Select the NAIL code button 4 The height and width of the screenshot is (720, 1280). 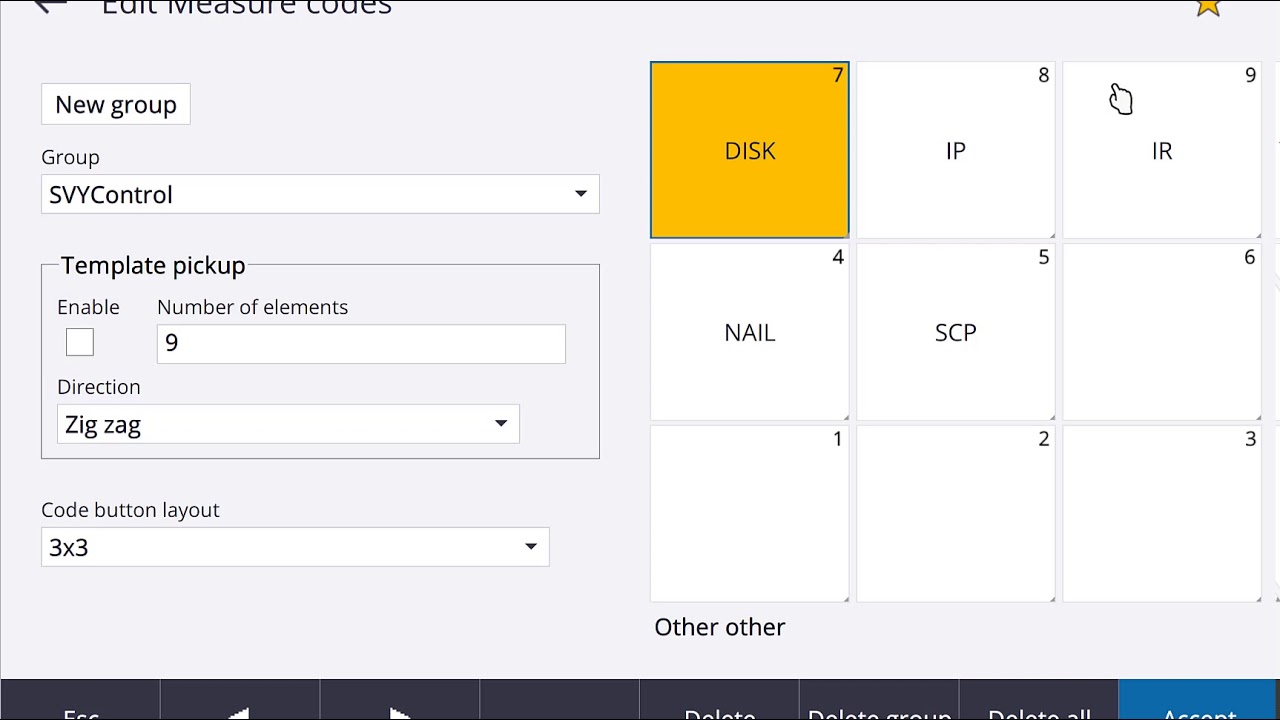(750, 332)
